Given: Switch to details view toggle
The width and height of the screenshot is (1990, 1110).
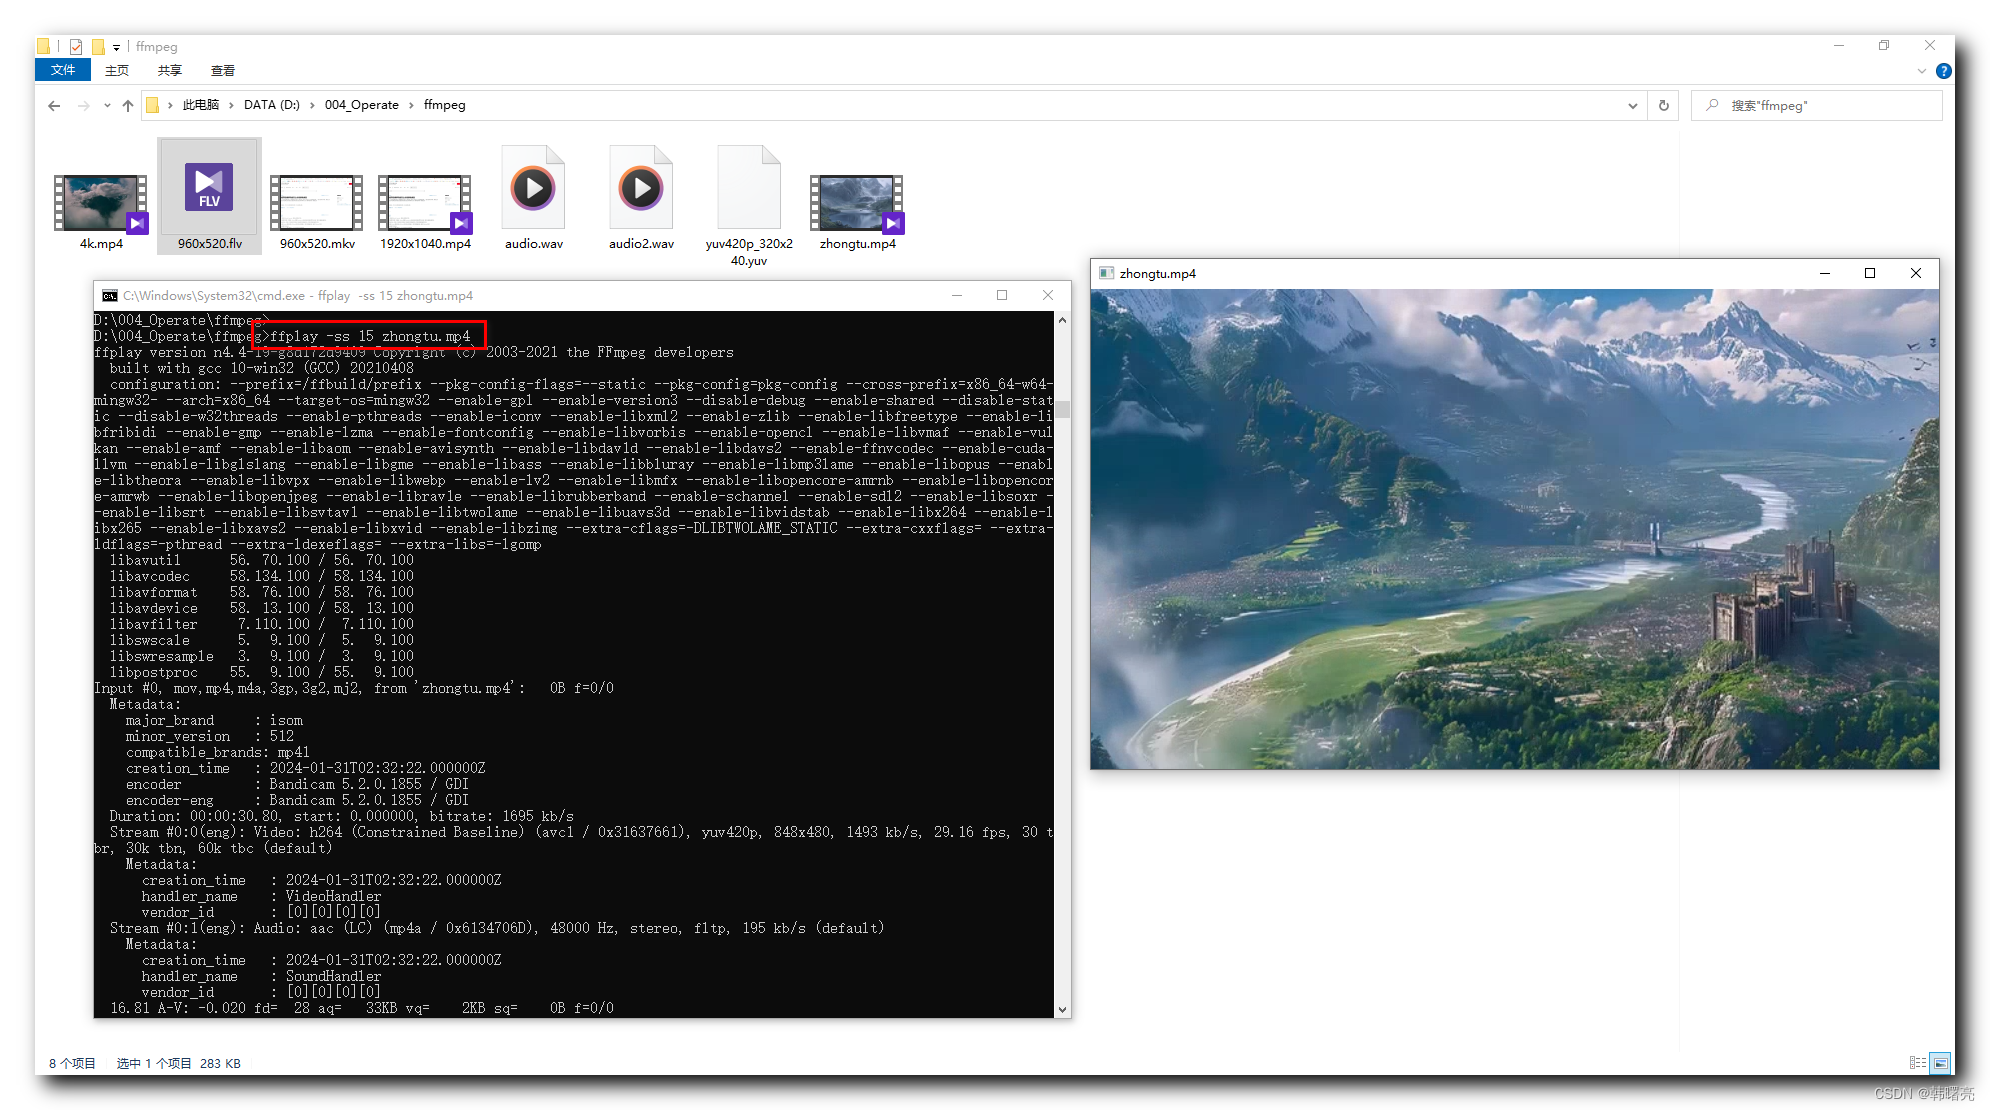Looking at the screenshot, I should coord(1917,1063).
